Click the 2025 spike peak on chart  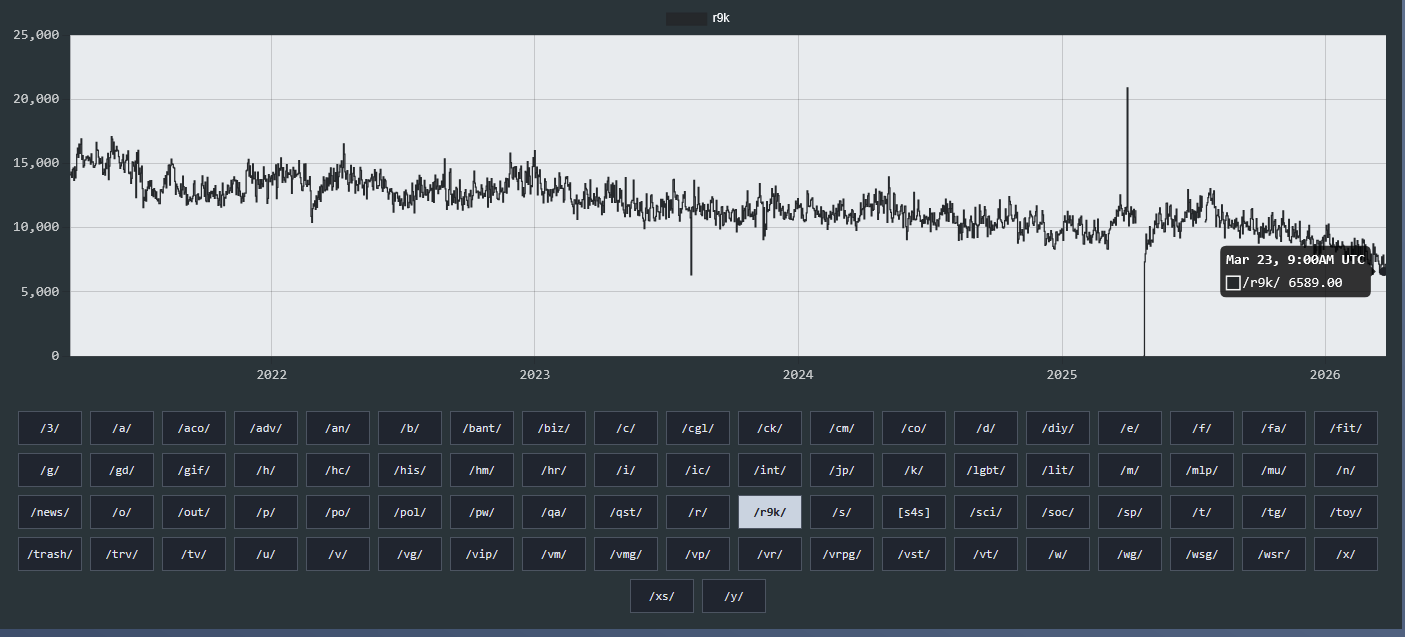pyautogui.click(x=1127, y=88)
